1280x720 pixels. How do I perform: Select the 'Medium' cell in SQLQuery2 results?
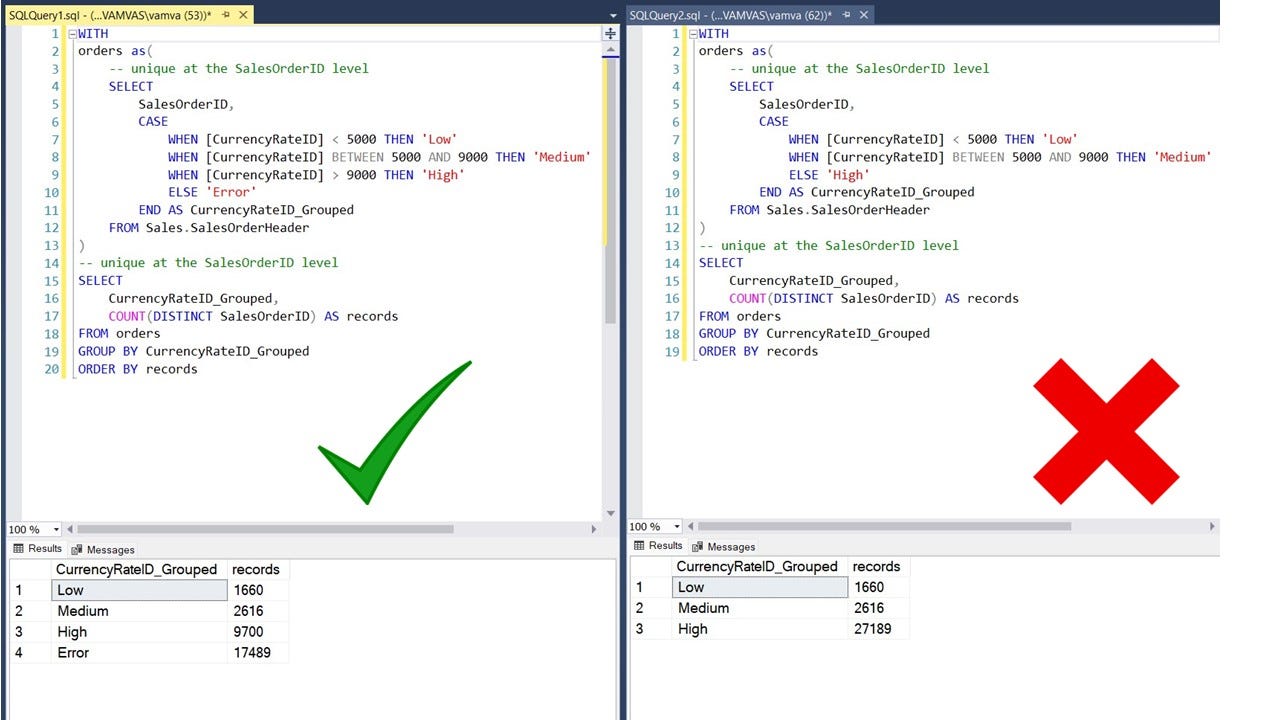pyautogui.click(x=759, y=608)
